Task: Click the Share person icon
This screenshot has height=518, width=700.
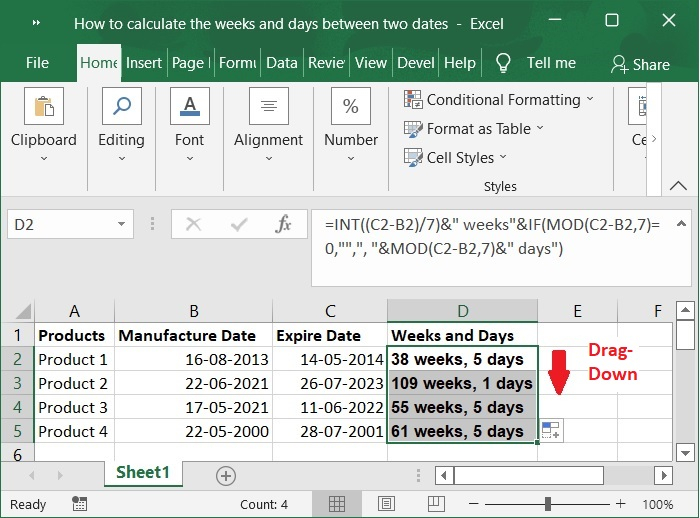Action: (x=619, y=64)
